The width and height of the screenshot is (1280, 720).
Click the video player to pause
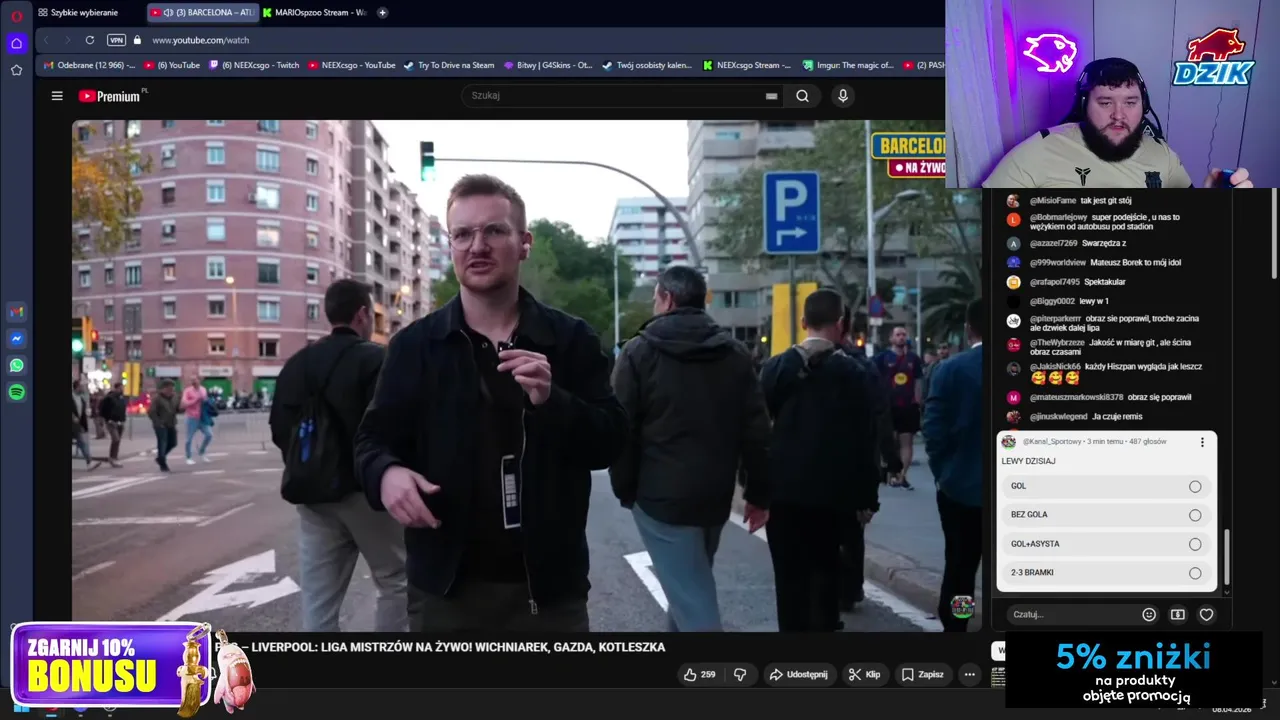click(526, 375)
